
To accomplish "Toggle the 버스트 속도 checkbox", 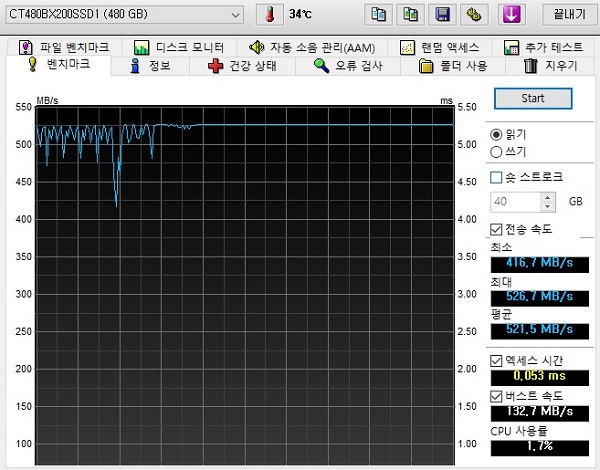I will click(x=496, y=396).
